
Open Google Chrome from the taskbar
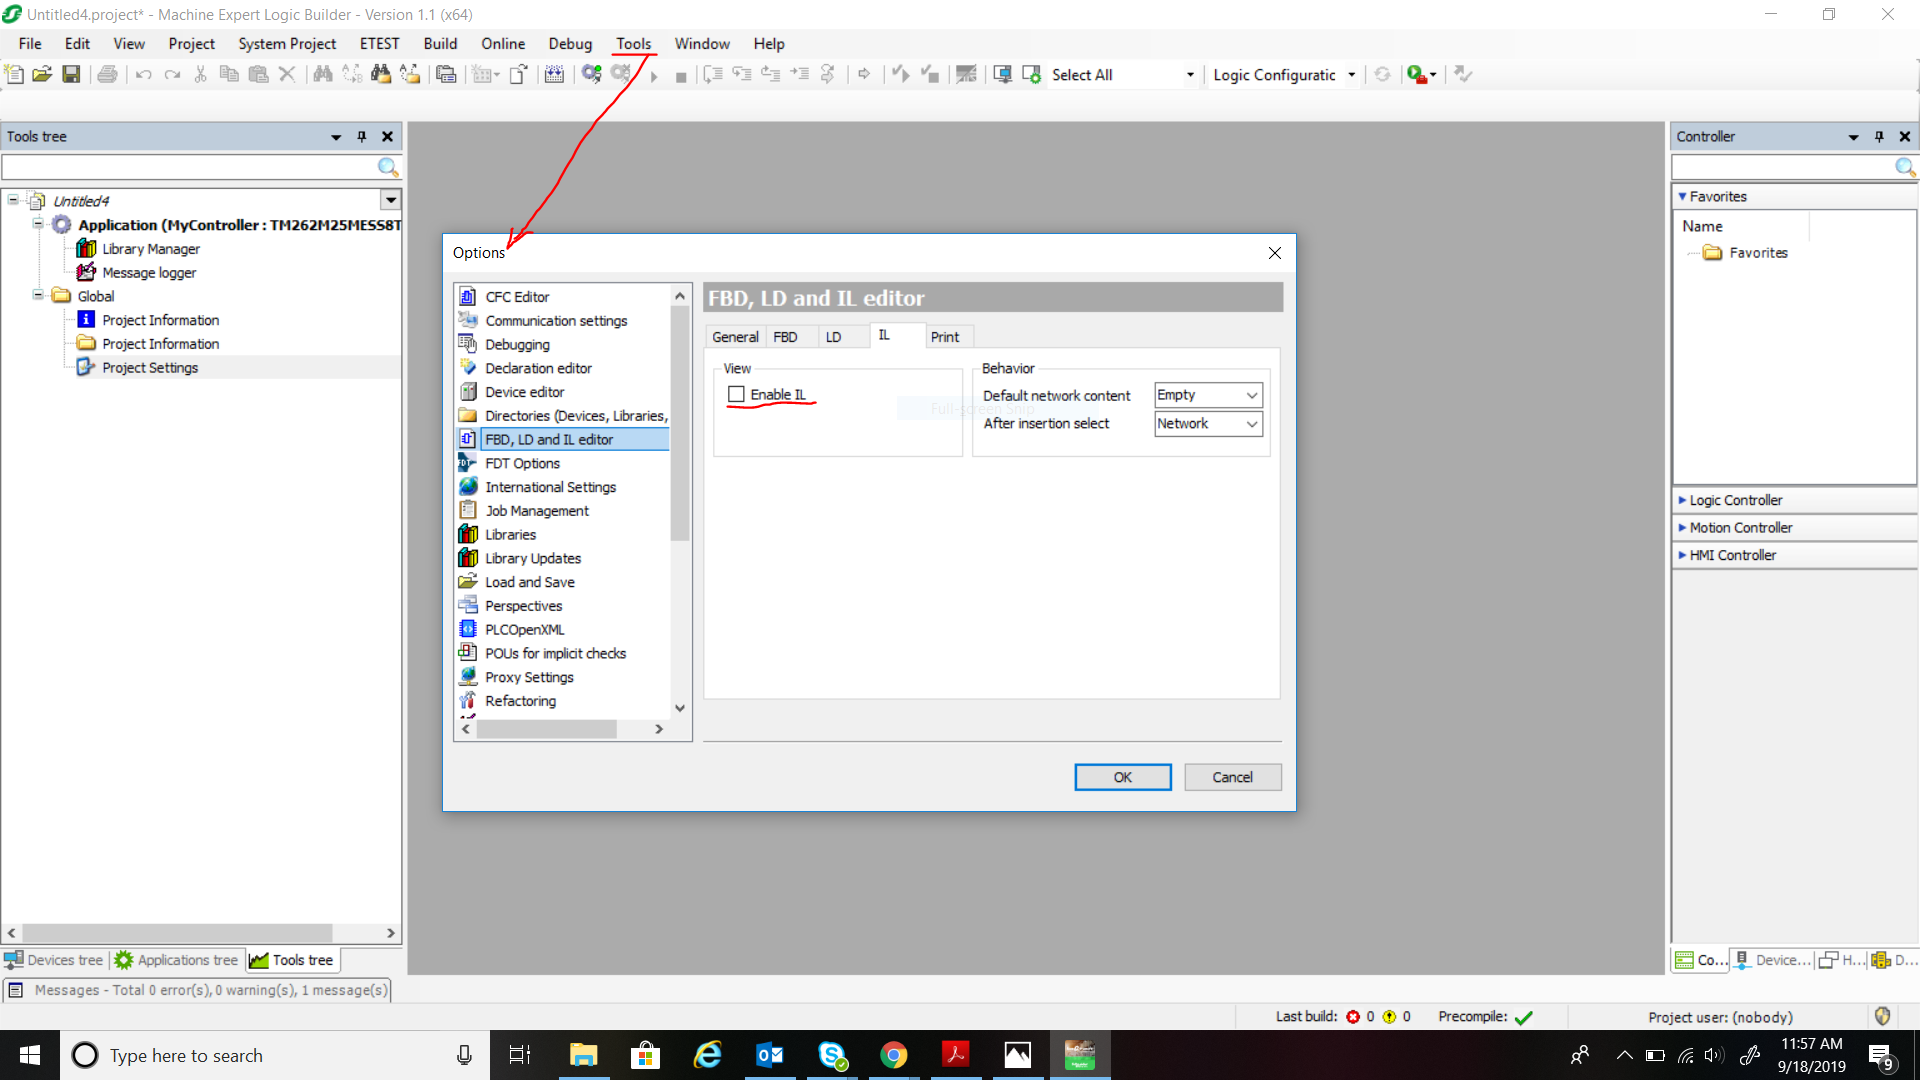pos(893,1055)
